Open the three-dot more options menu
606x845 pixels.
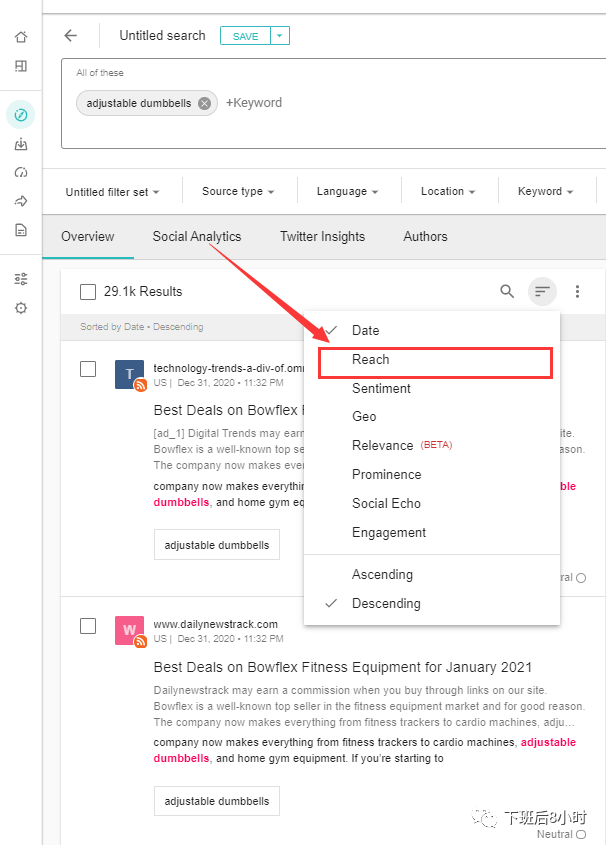[x=577, y=292]
